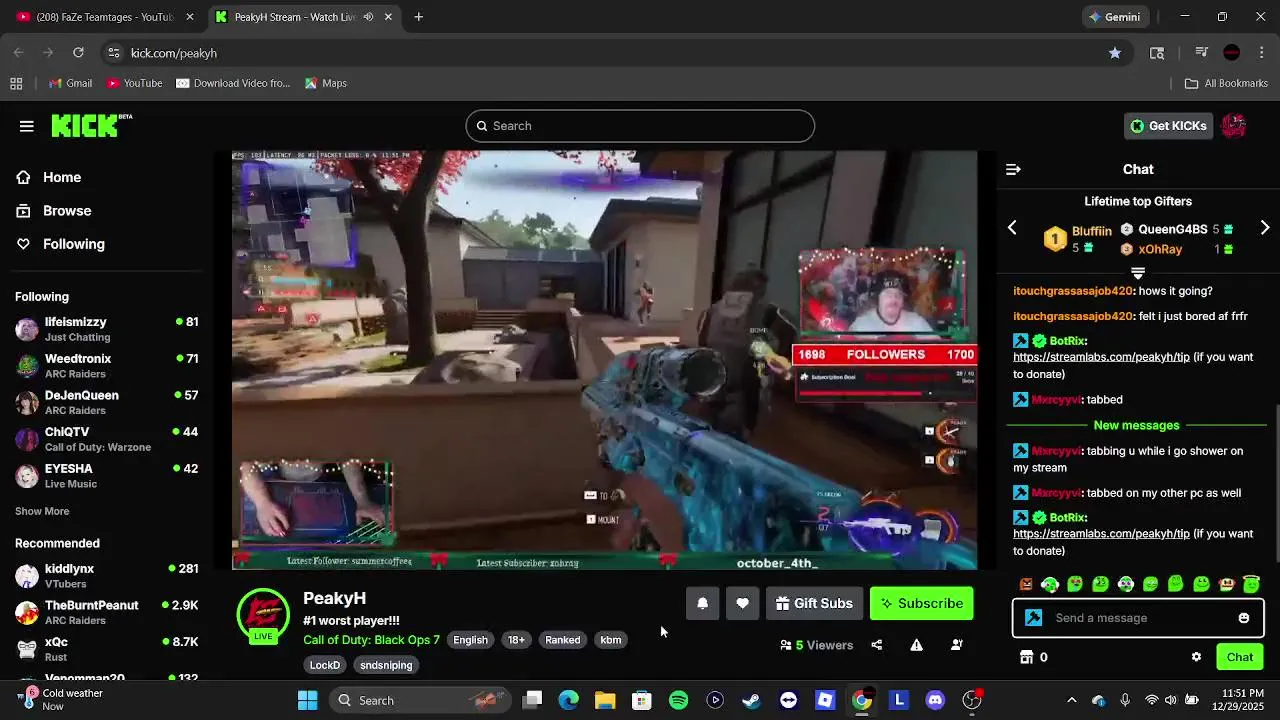Select the sndsniping tag
The image size is (1280, 720).
[x=386, y=665]
